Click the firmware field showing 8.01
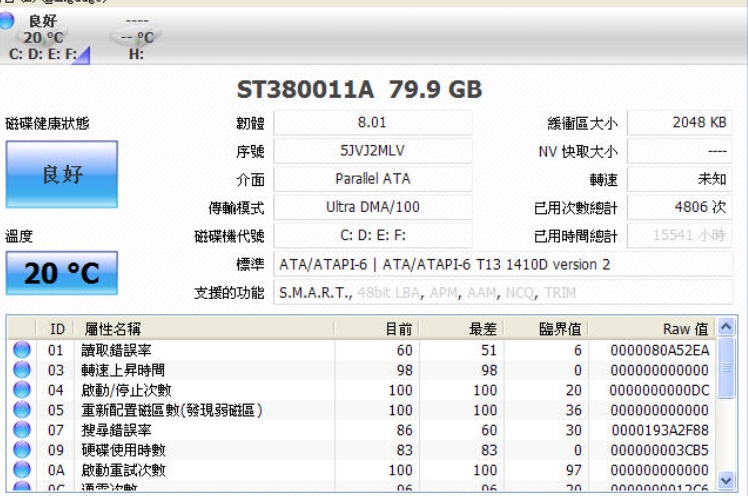 point(373,123)
